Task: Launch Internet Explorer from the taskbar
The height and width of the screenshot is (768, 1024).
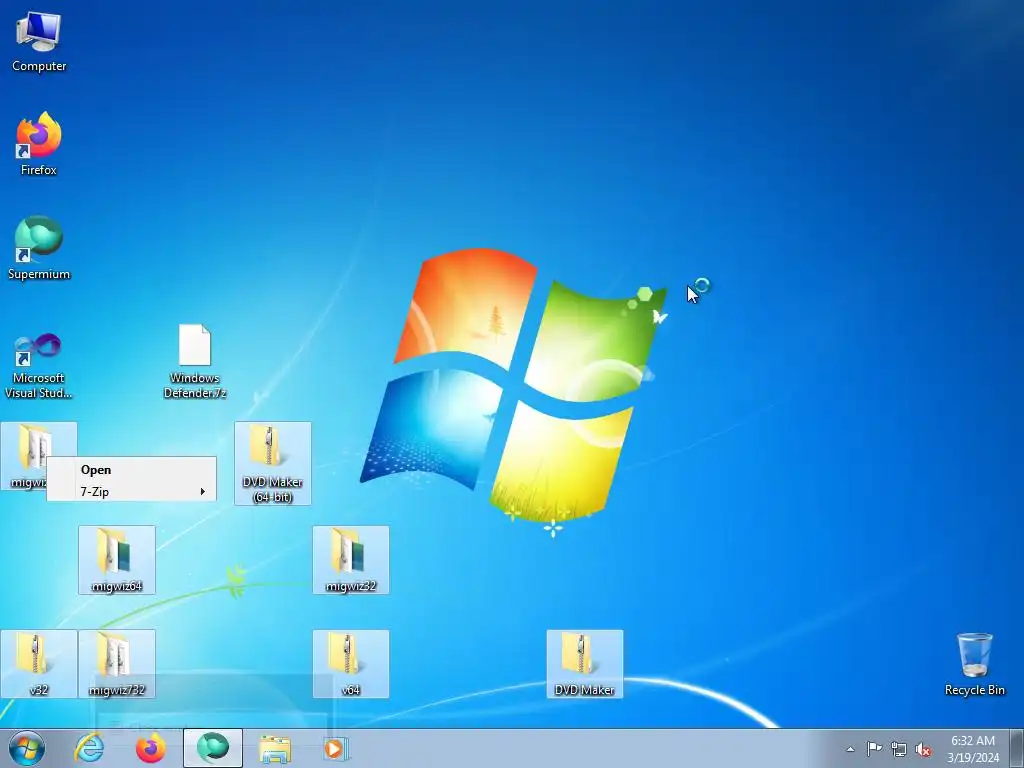Action: [89, 748]
